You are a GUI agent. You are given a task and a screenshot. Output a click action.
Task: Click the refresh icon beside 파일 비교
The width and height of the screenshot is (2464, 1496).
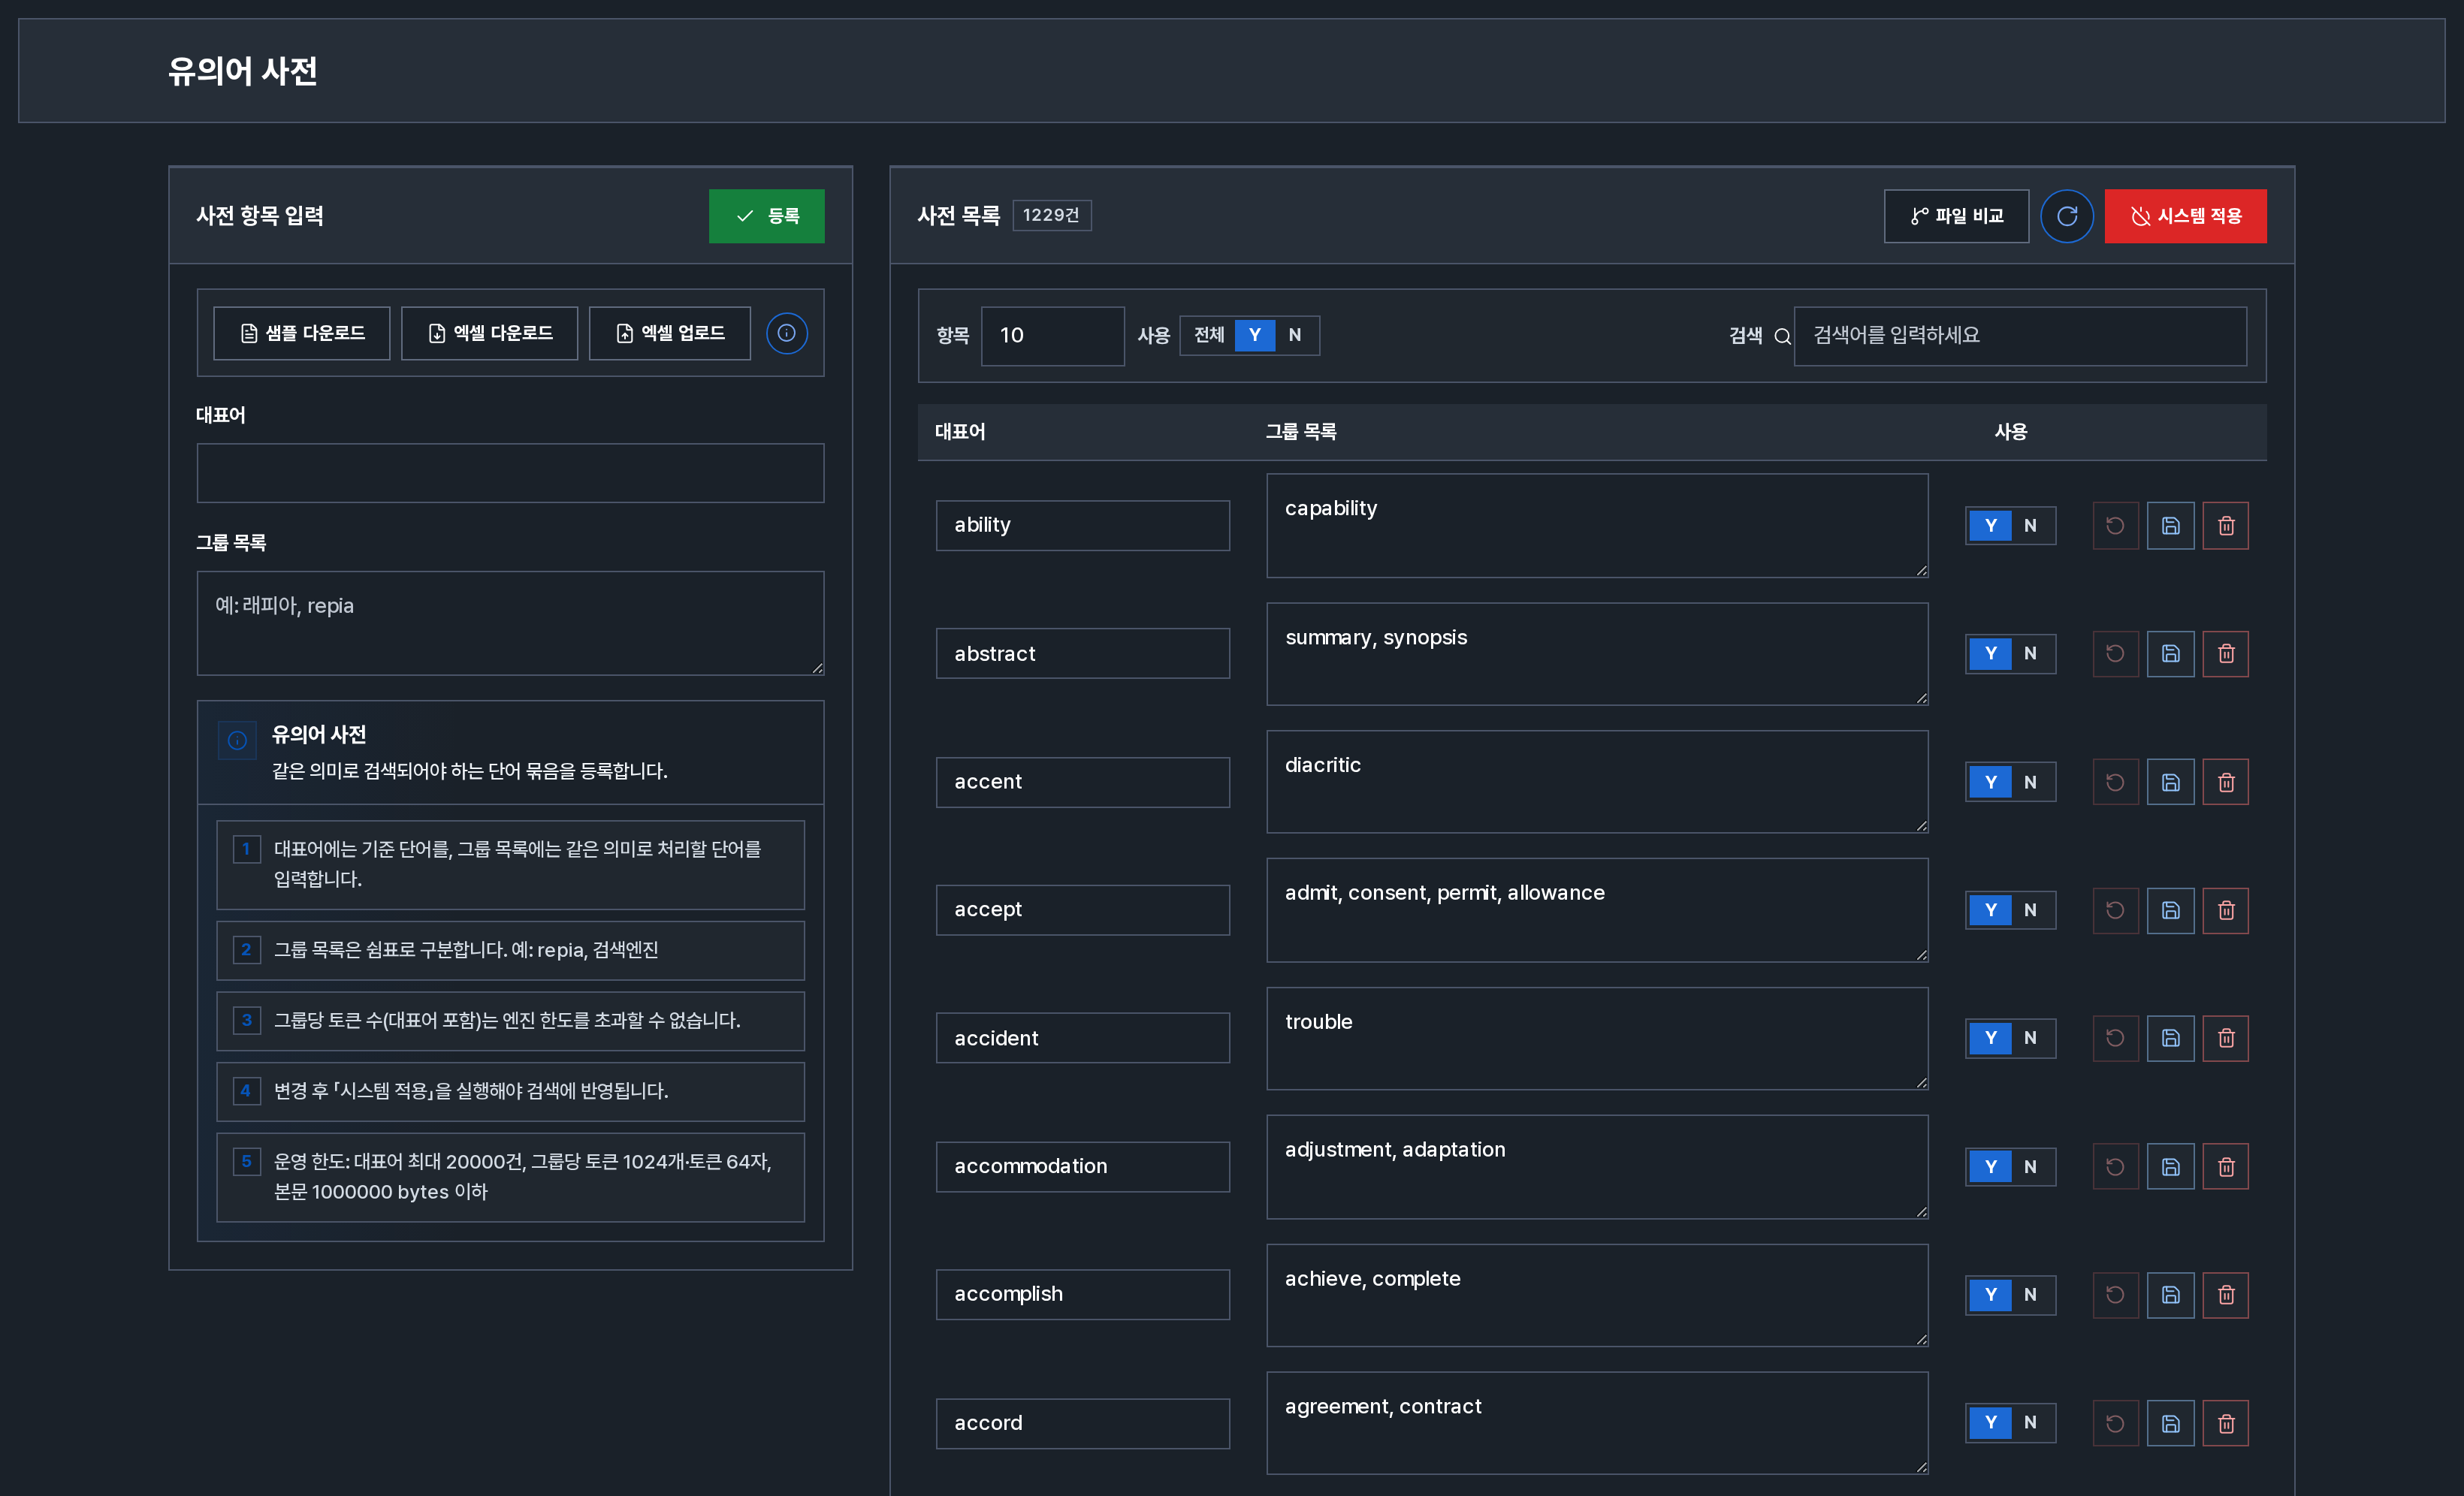2066,216
